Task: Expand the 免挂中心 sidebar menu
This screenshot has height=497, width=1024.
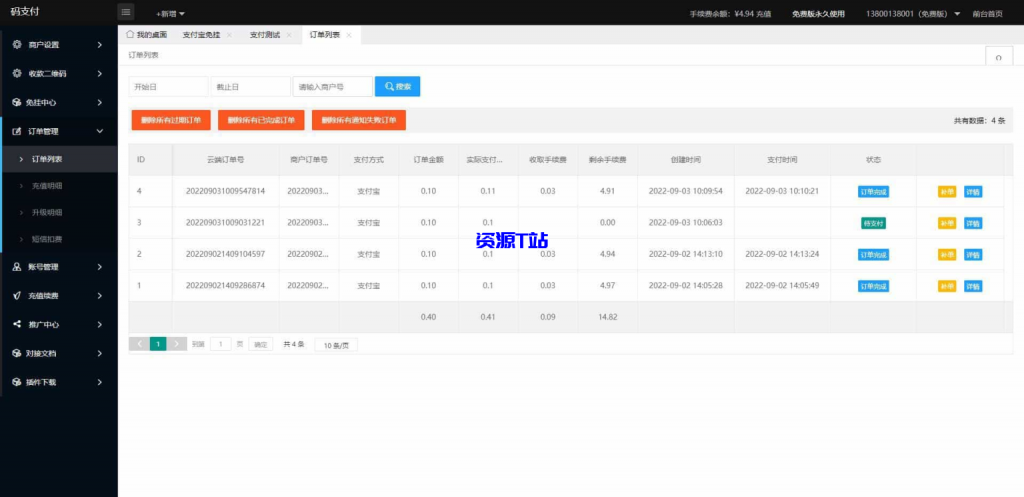Action: point(99,102)
